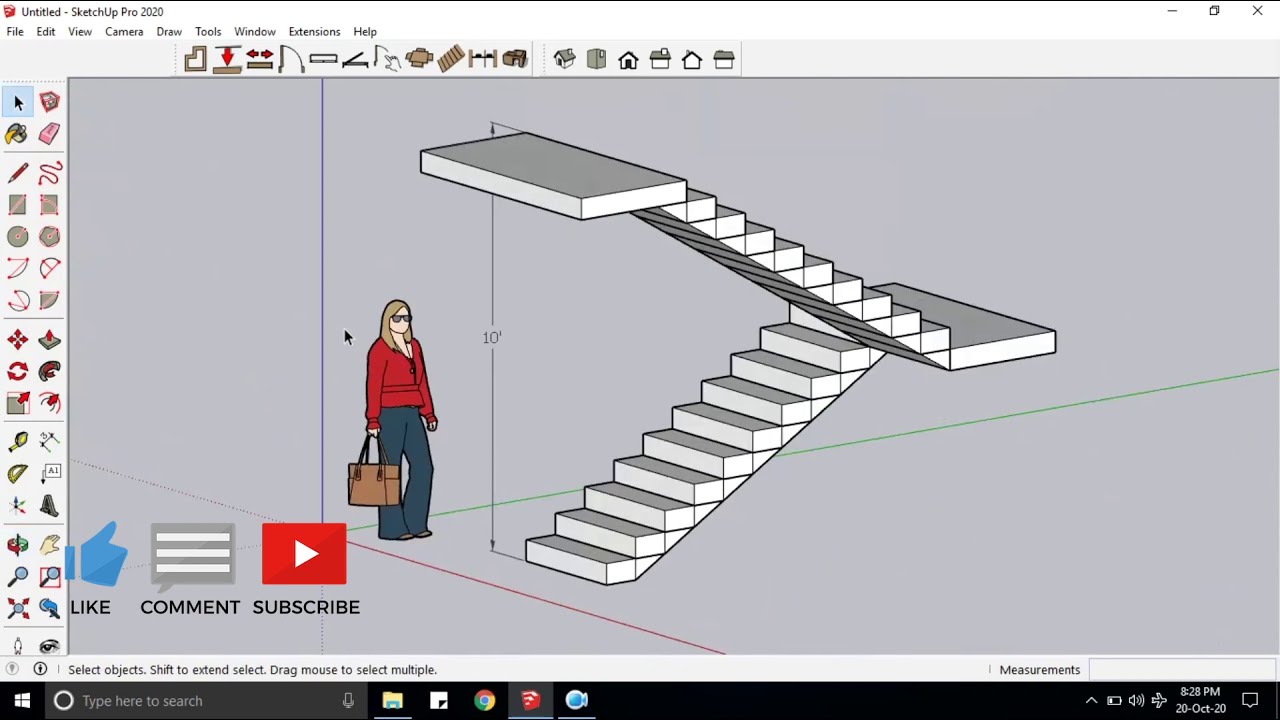The height and width of the screenshot is (720, 1280).
Task: Open the View menu
Action: click(80, 32)
